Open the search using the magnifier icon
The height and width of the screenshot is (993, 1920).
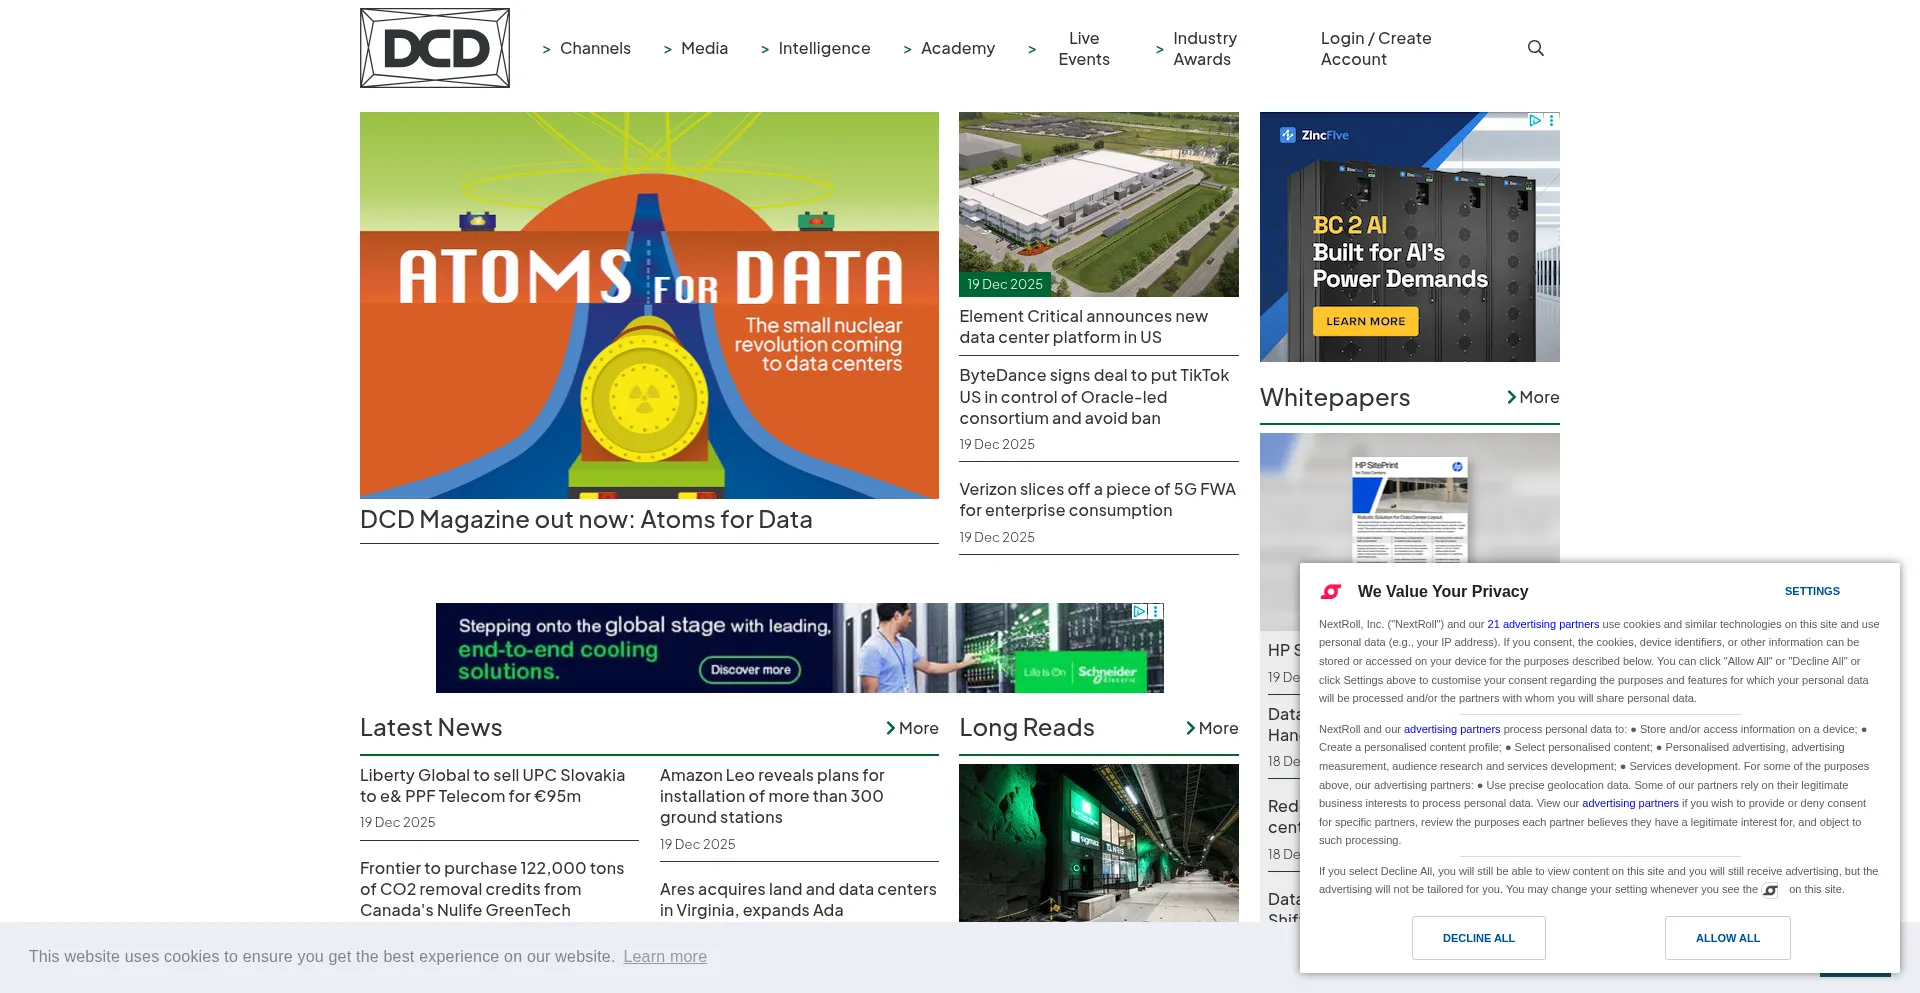coord(1536,48)
